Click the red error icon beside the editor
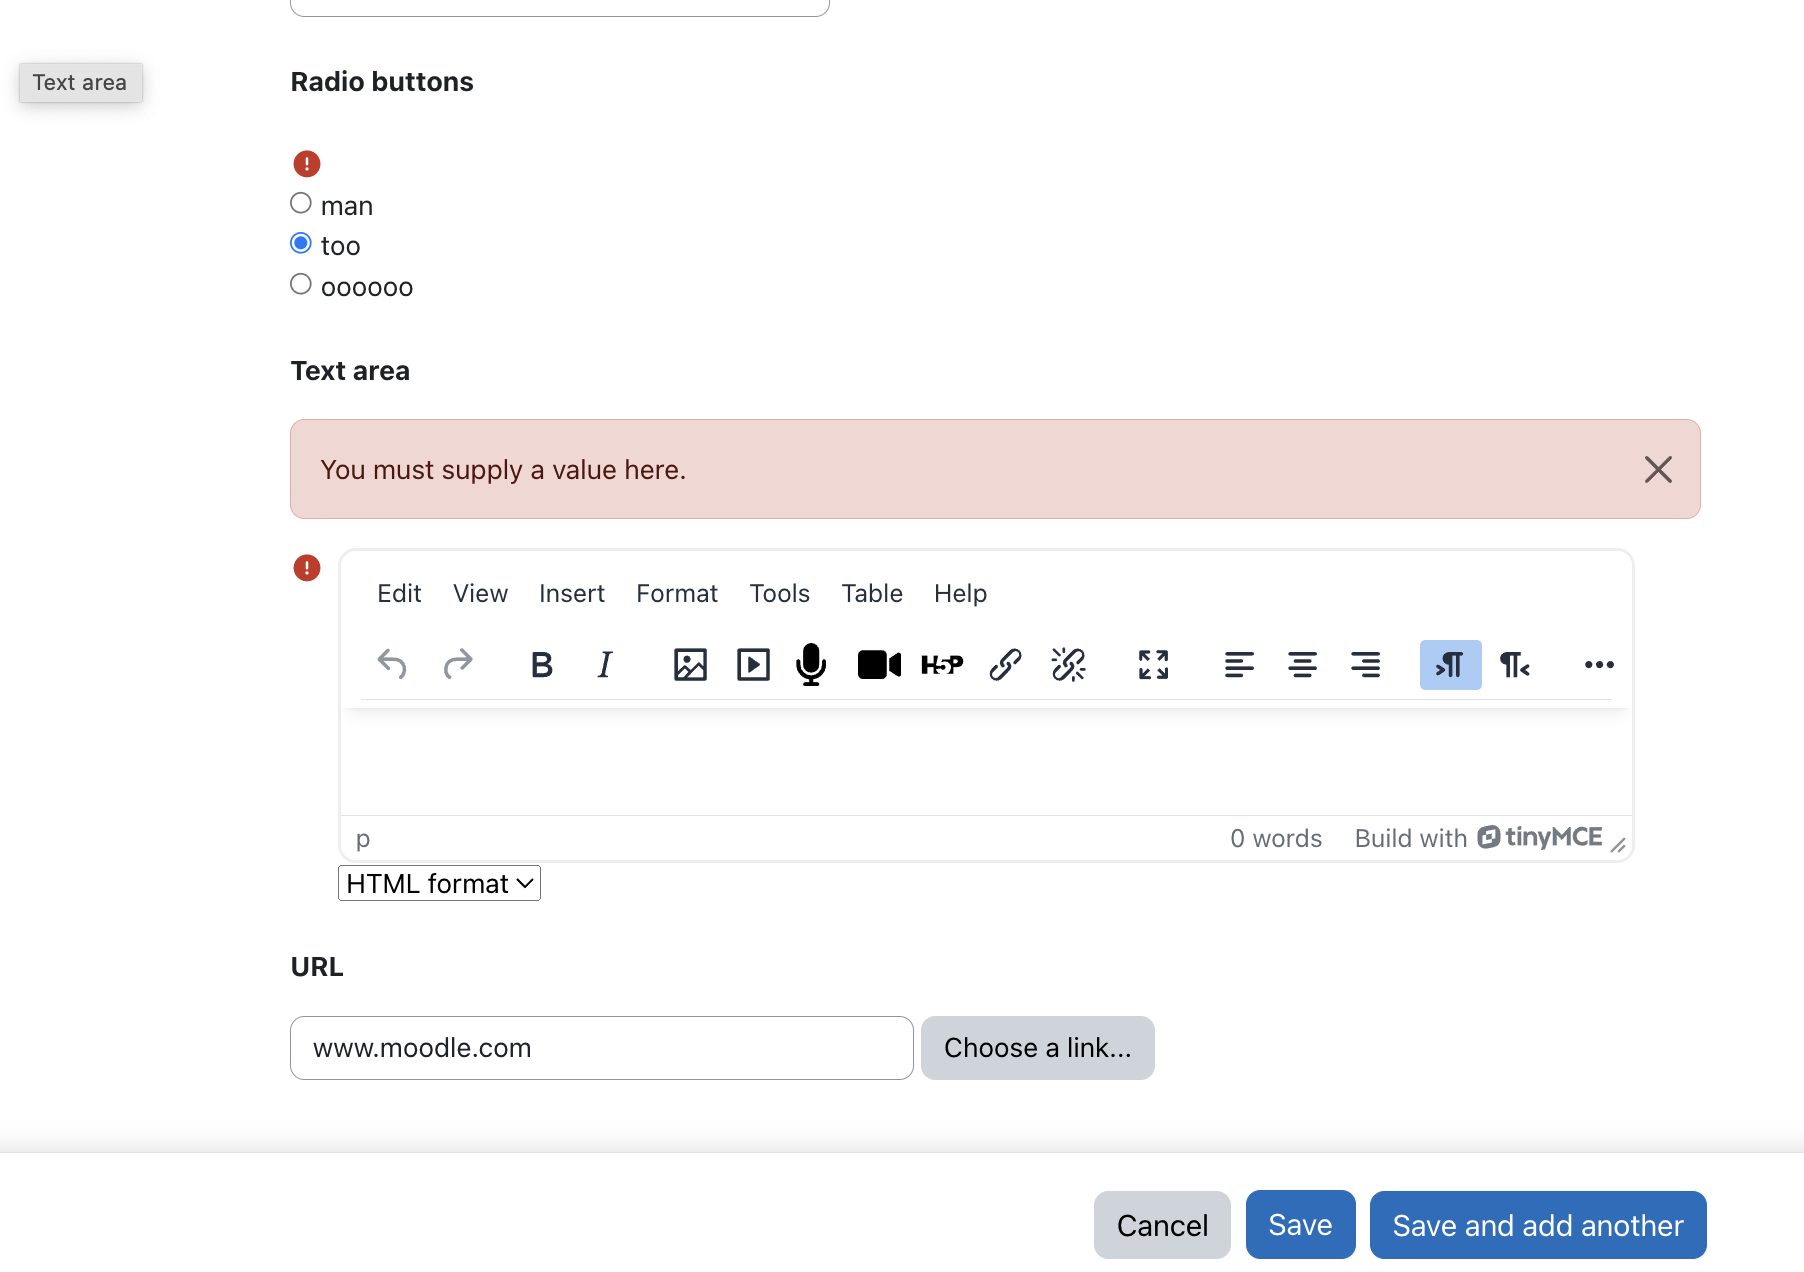The image size is (1804, 1272). [306, 568]
